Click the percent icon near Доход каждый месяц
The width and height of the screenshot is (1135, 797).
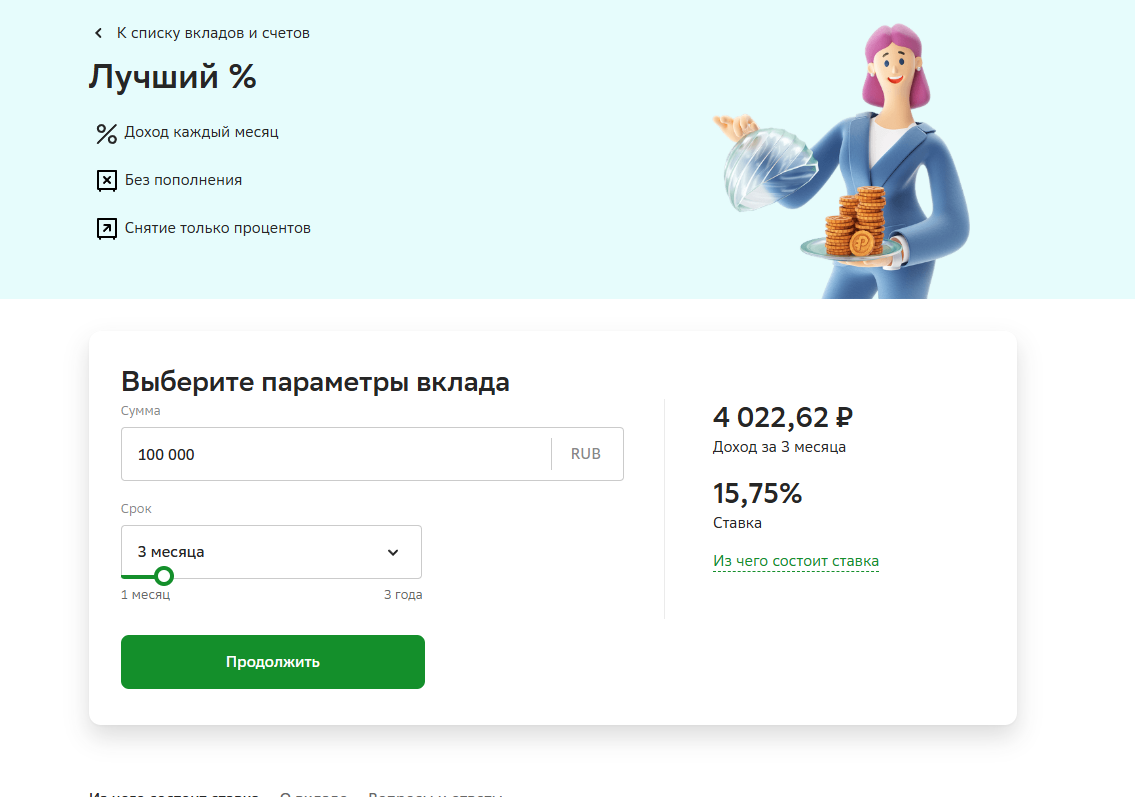pyautogui.click(x=106, y=133)
